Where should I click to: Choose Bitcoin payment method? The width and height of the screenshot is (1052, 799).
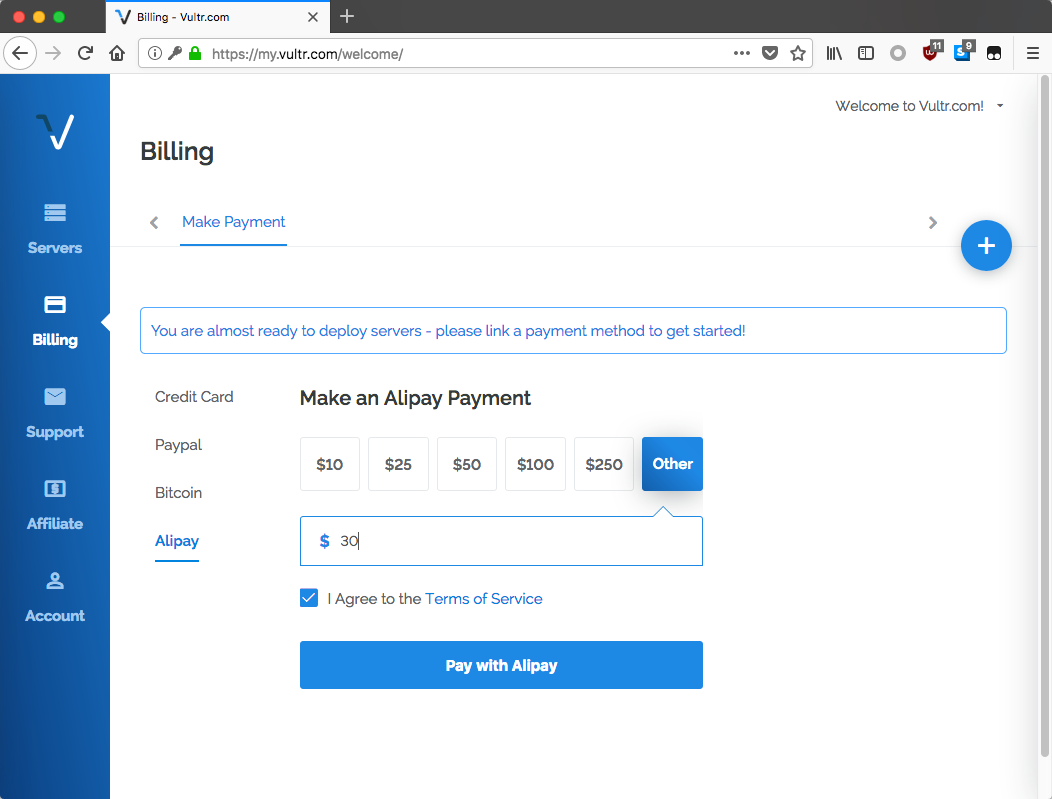(178, 492)
